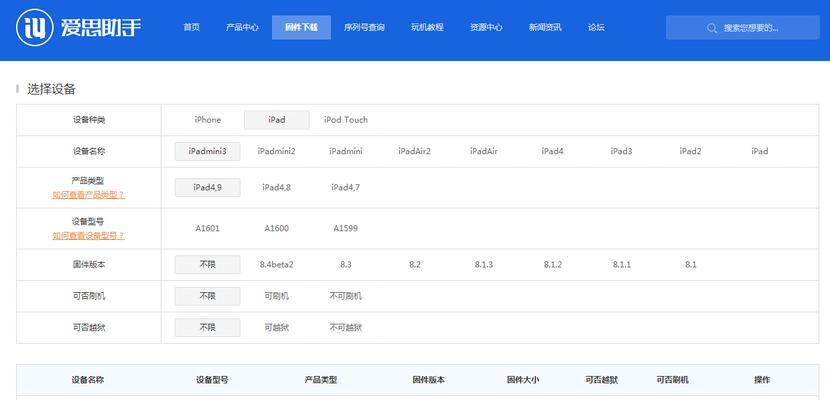Open the 资源中心 nav item
This screenshot has width=830, height=400.
tap(486, 28)
